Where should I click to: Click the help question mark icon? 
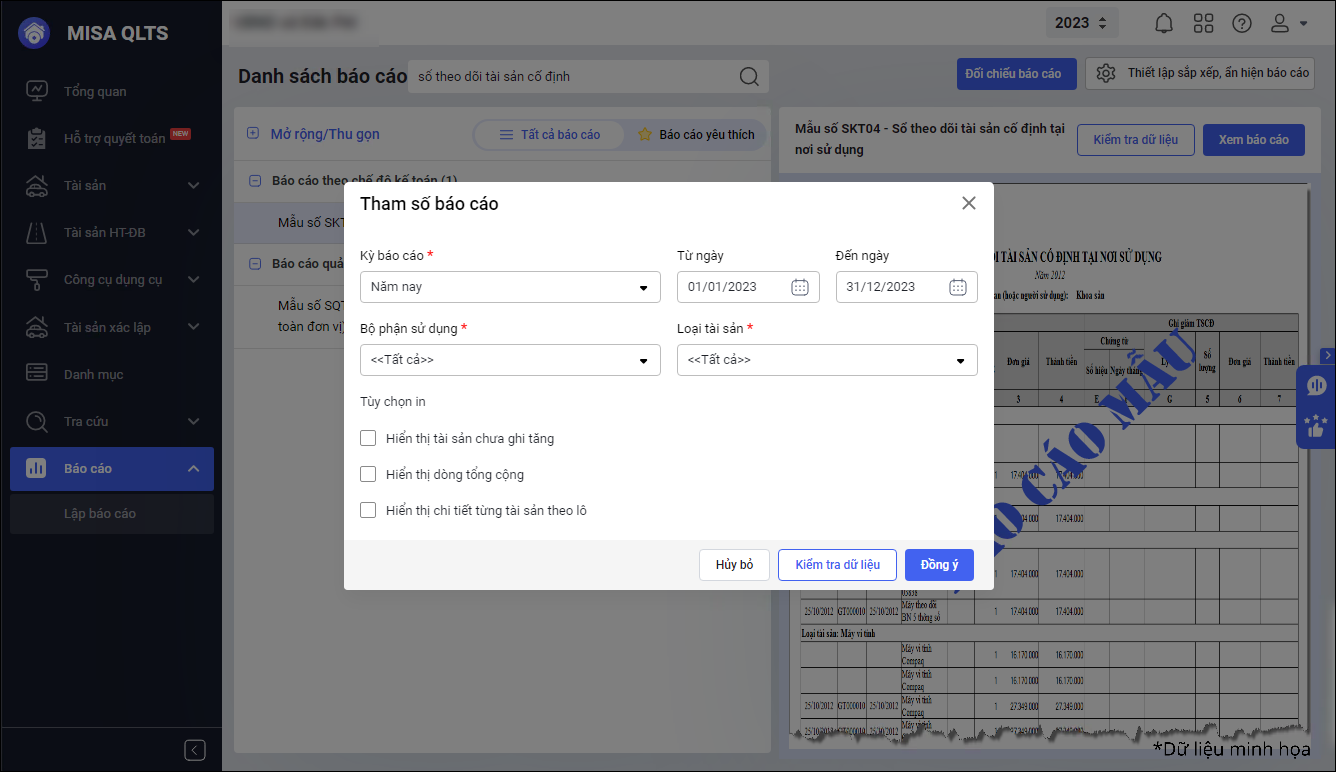click(1241, 23)
